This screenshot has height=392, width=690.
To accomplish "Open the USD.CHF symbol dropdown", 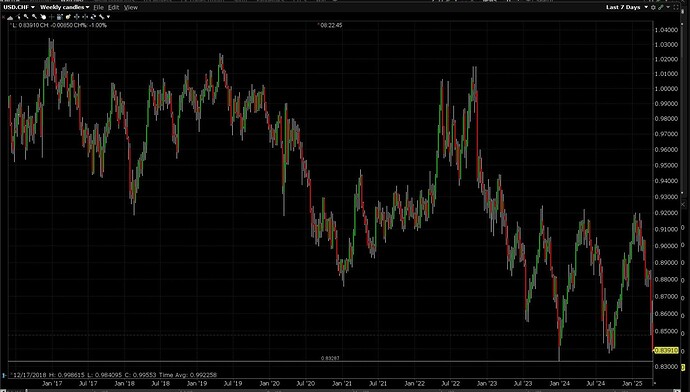I will [x=18, y=7].
